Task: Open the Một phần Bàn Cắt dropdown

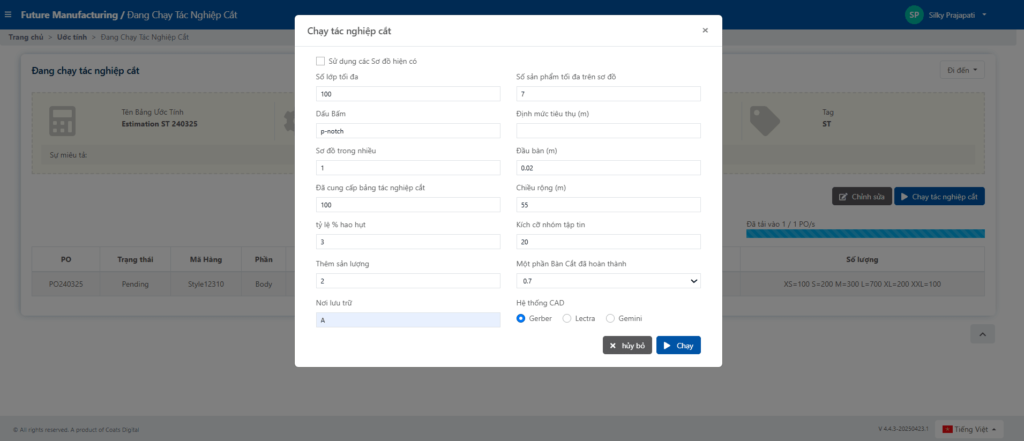Action: pos(608,282)
